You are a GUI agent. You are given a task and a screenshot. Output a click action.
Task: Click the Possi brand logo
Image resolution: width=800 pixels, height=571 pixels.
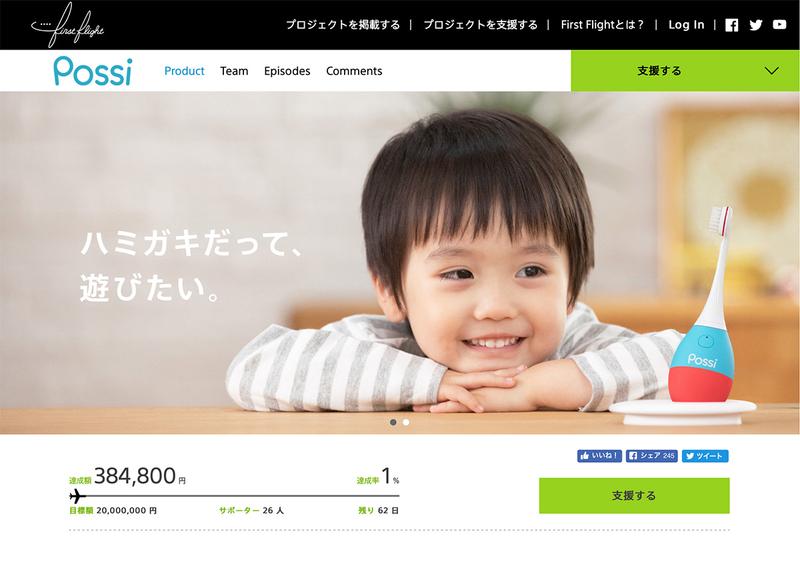point(93,71)
